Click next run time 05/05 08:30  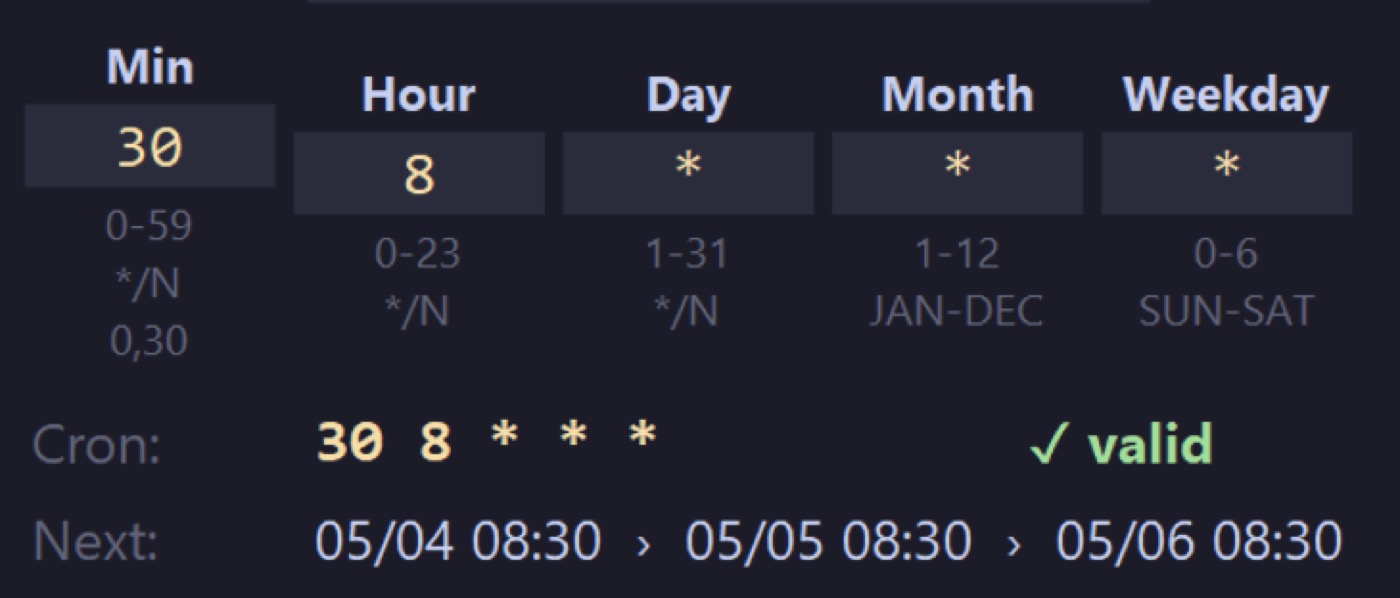coord(828,541)
